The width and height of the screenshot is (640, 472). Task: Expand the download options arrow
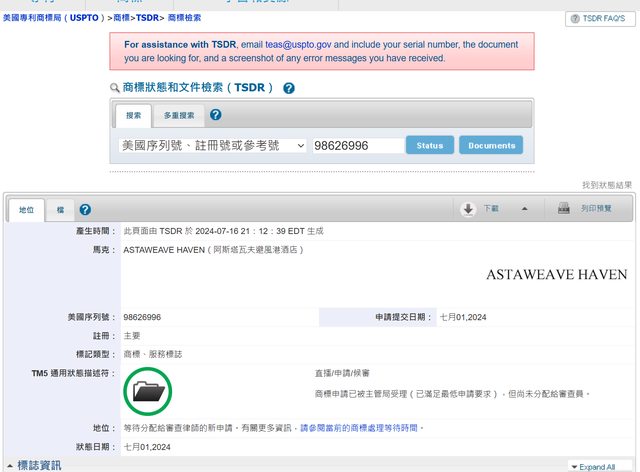524,209
